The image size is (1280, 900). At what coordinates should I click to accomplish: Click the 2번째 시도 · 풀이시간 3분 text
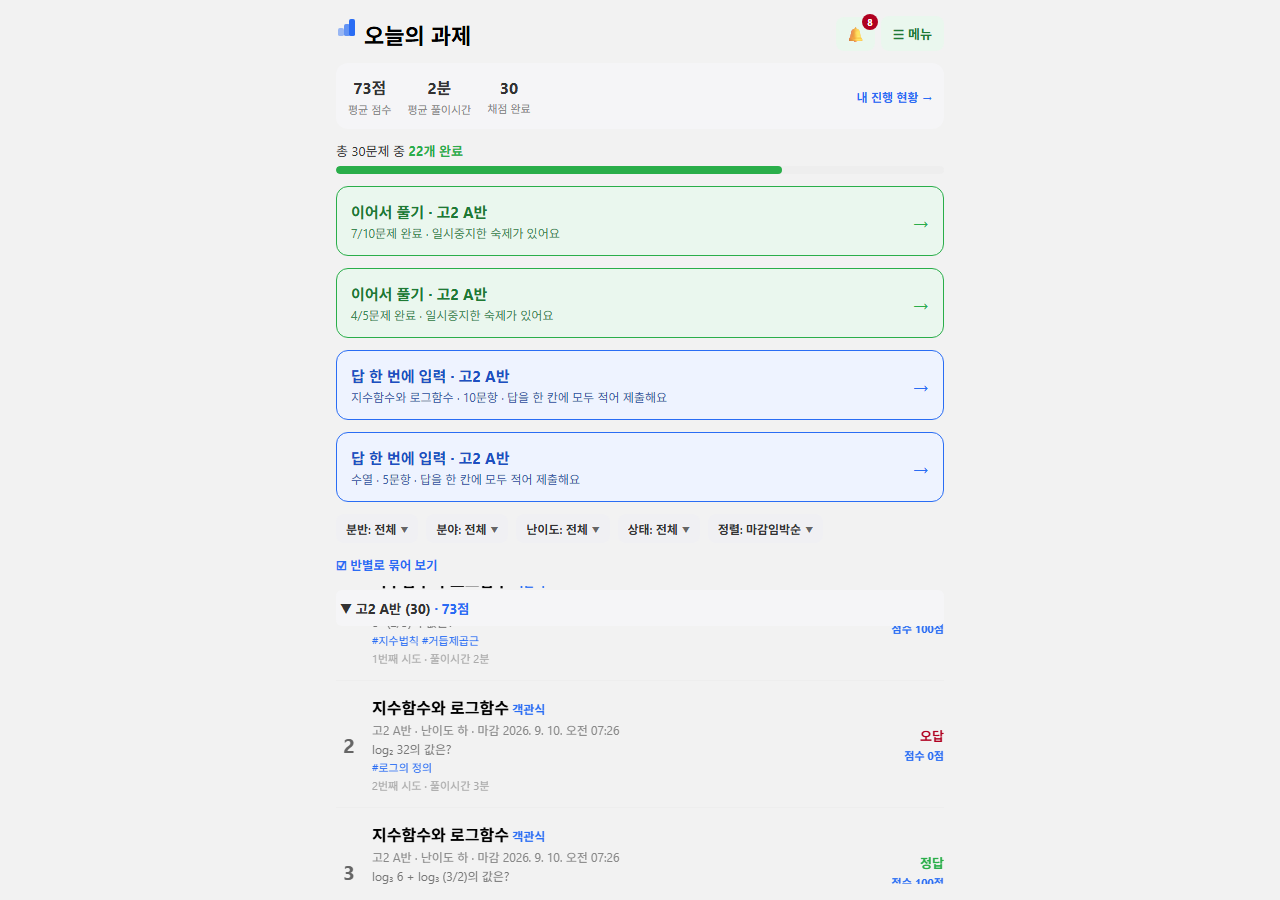coord(431,786)
